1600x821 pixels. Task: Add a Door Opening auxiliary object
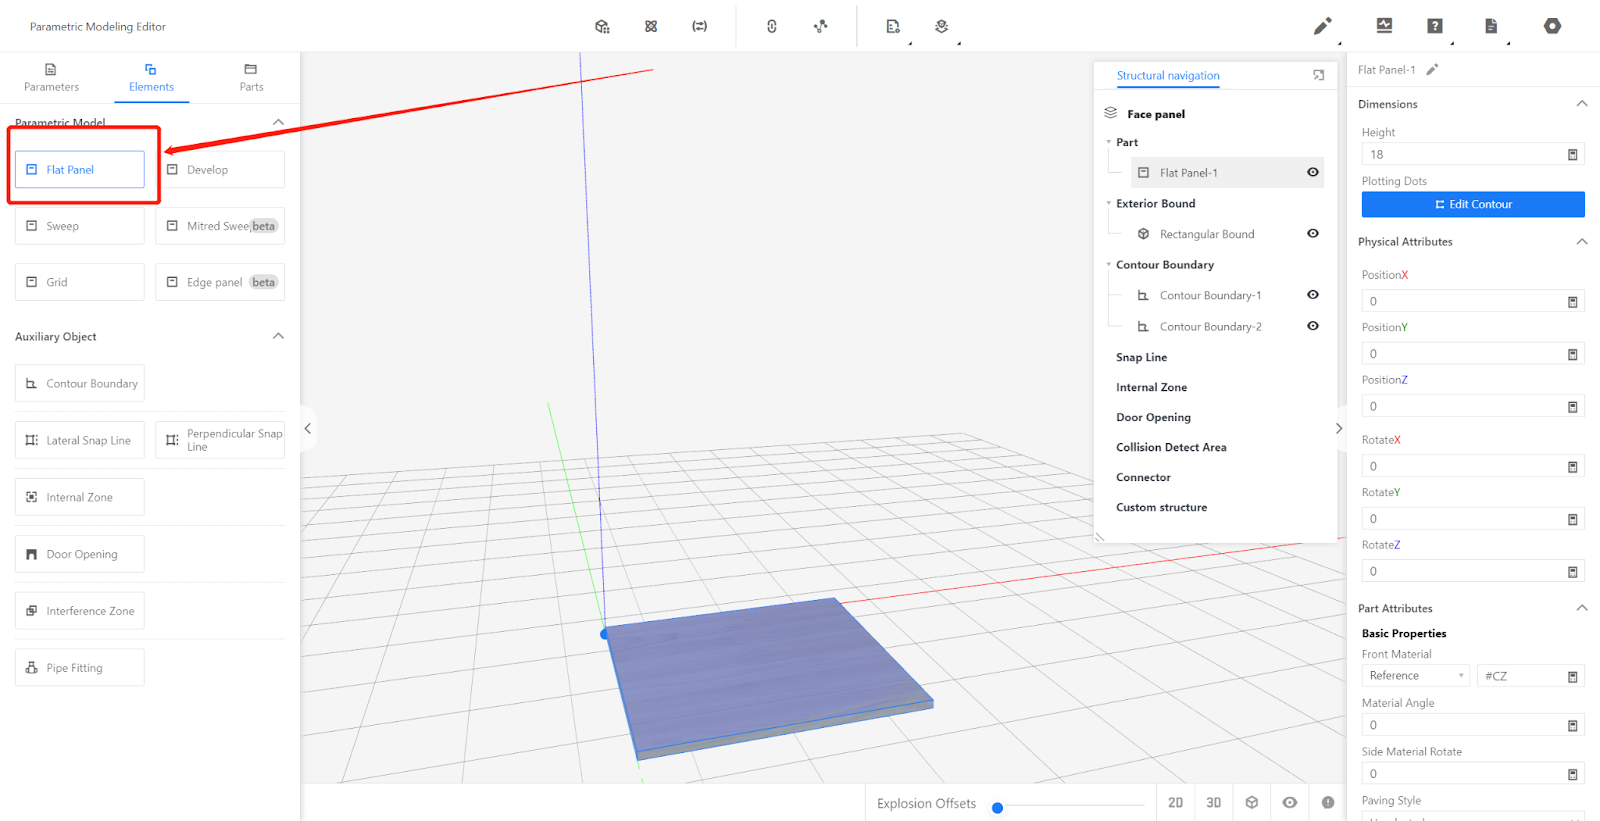click(80, 554)
